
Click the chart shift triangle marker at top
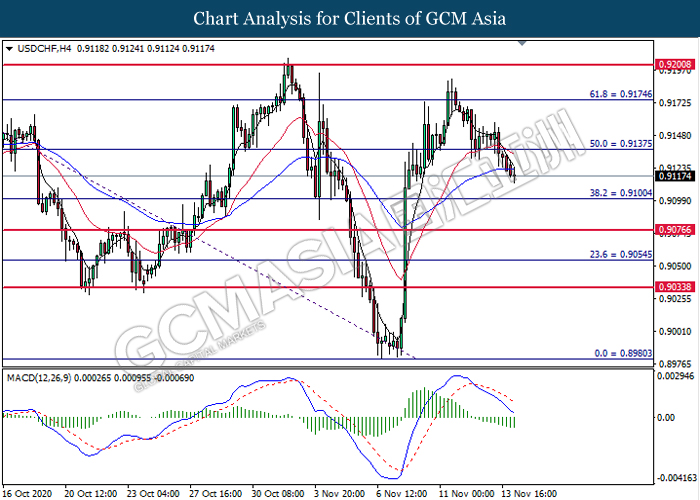tap(522, 43)
